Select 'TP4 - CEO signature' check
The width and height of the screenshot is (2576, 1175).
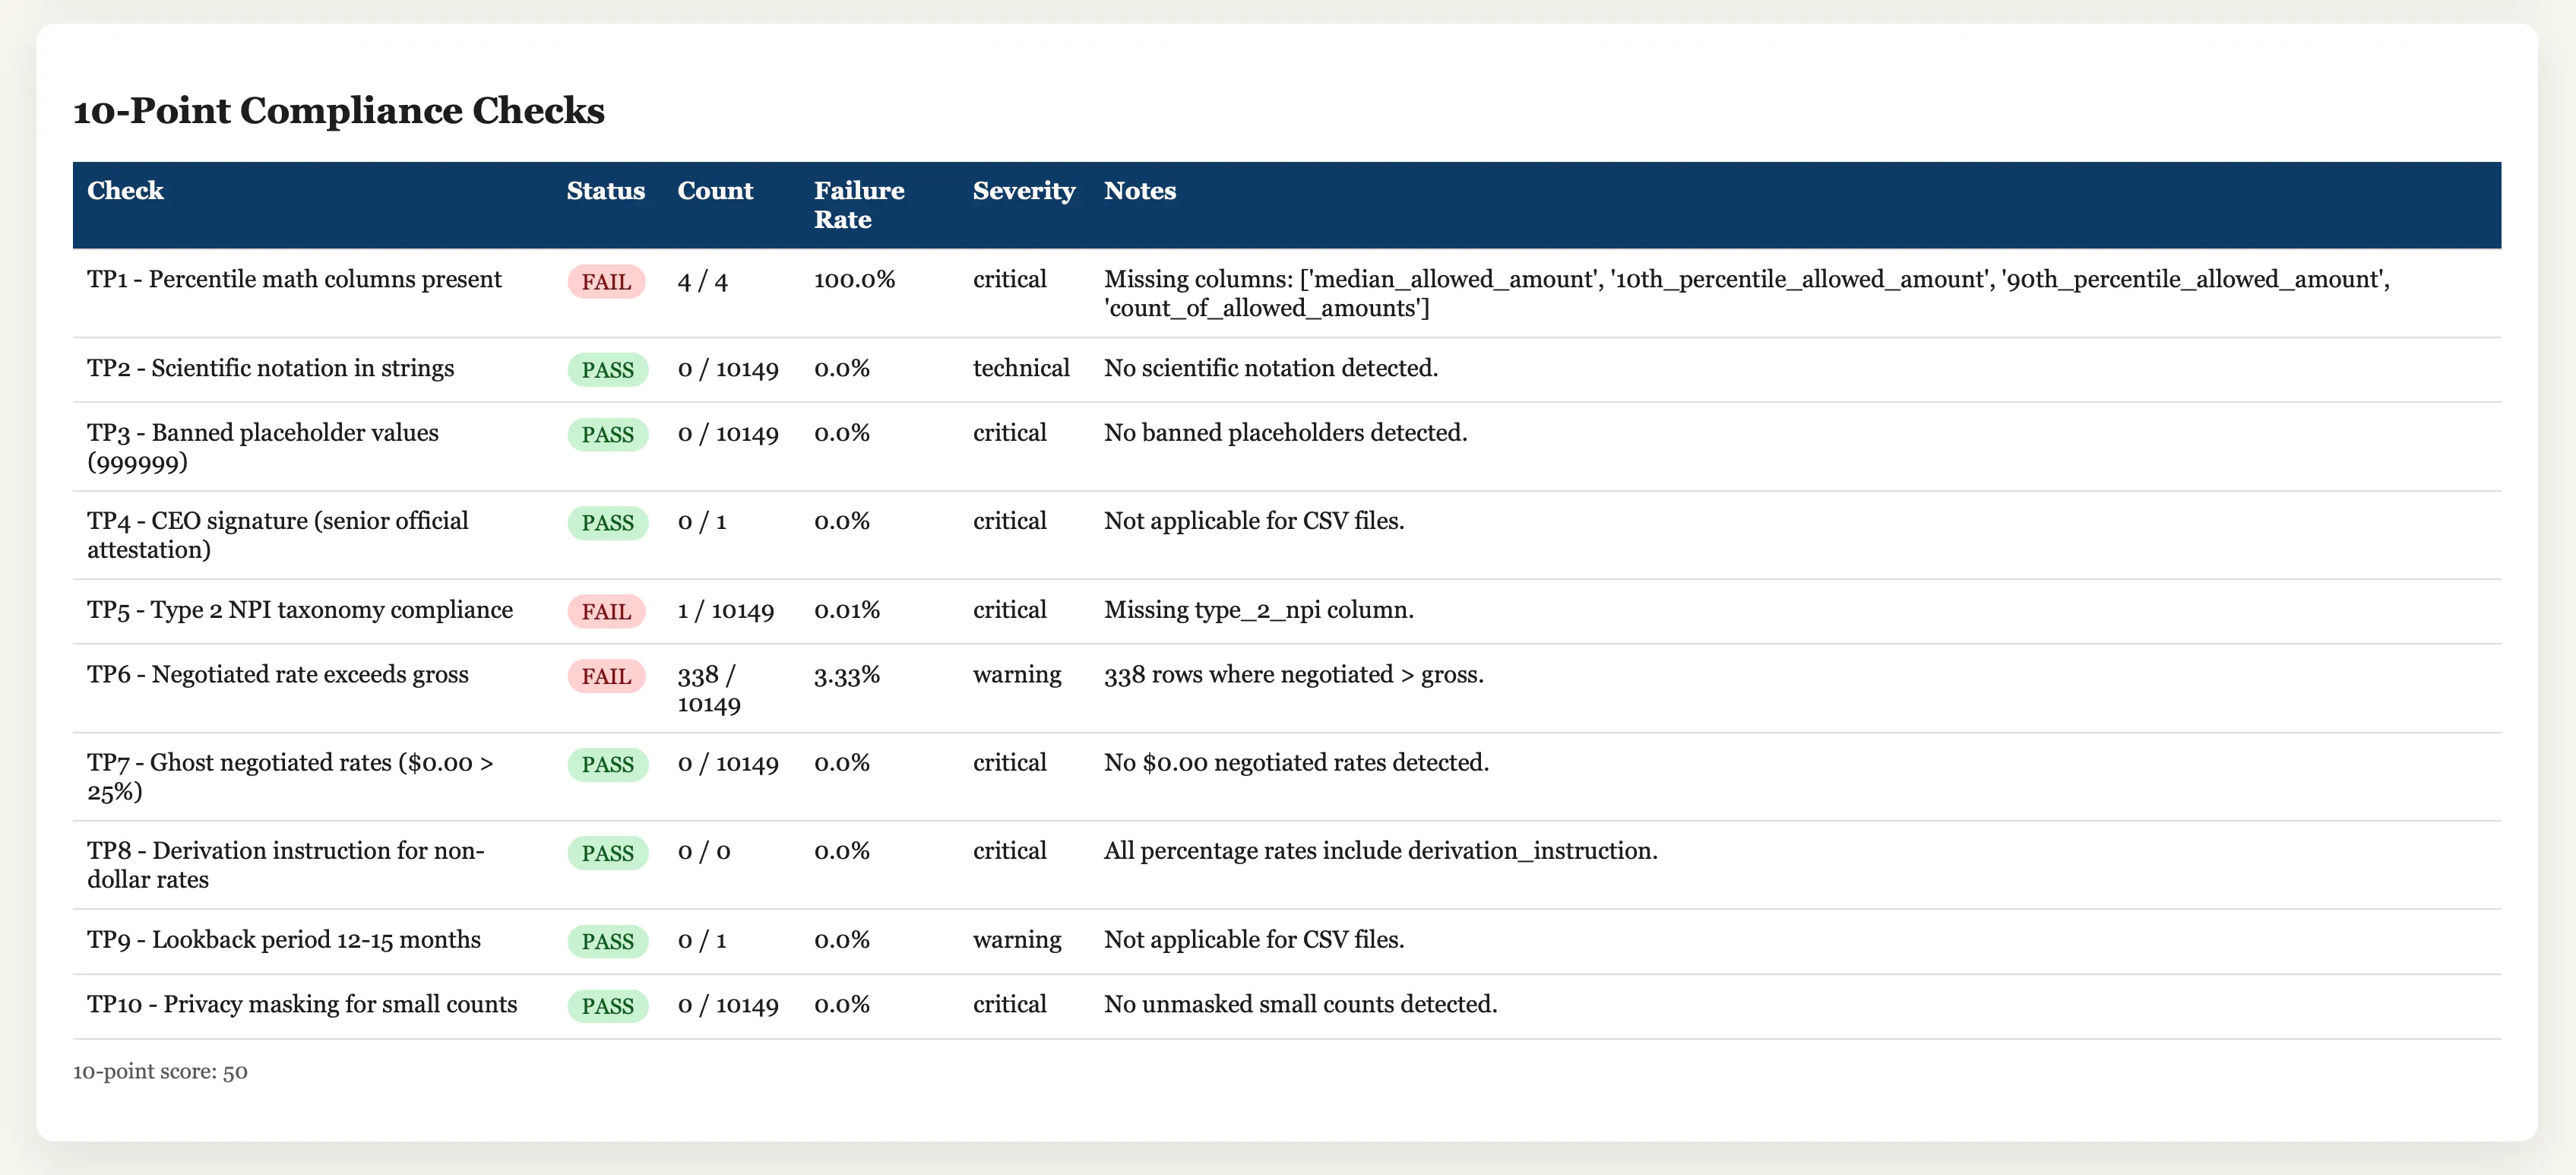[277, 535]
